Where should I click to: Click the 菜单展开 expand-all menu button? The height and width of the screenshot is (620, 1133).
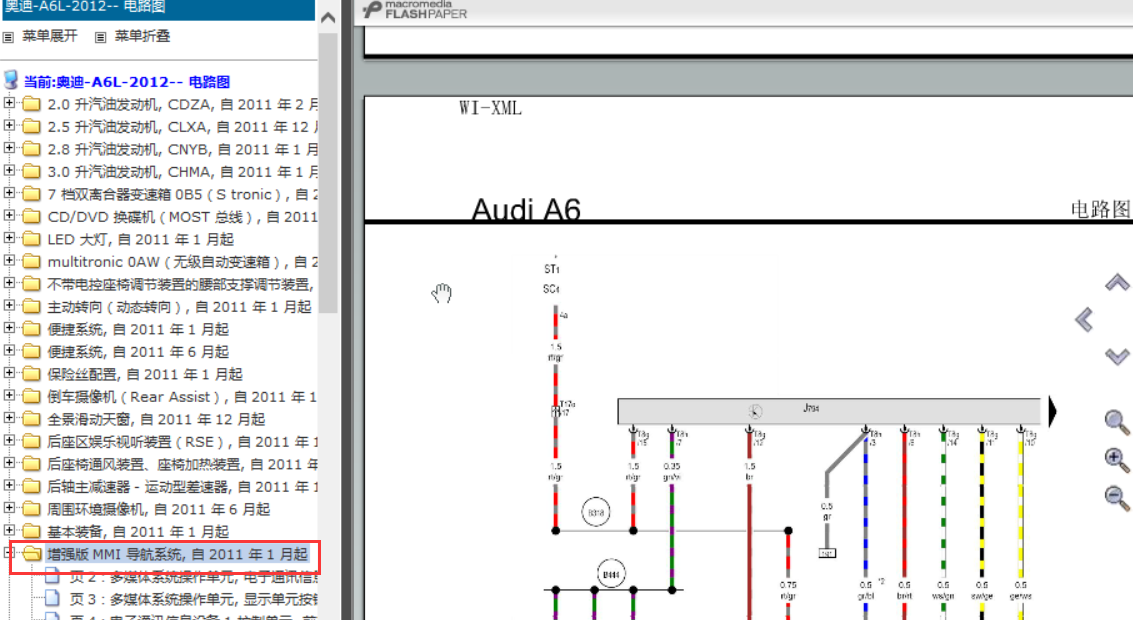[49, 36]
